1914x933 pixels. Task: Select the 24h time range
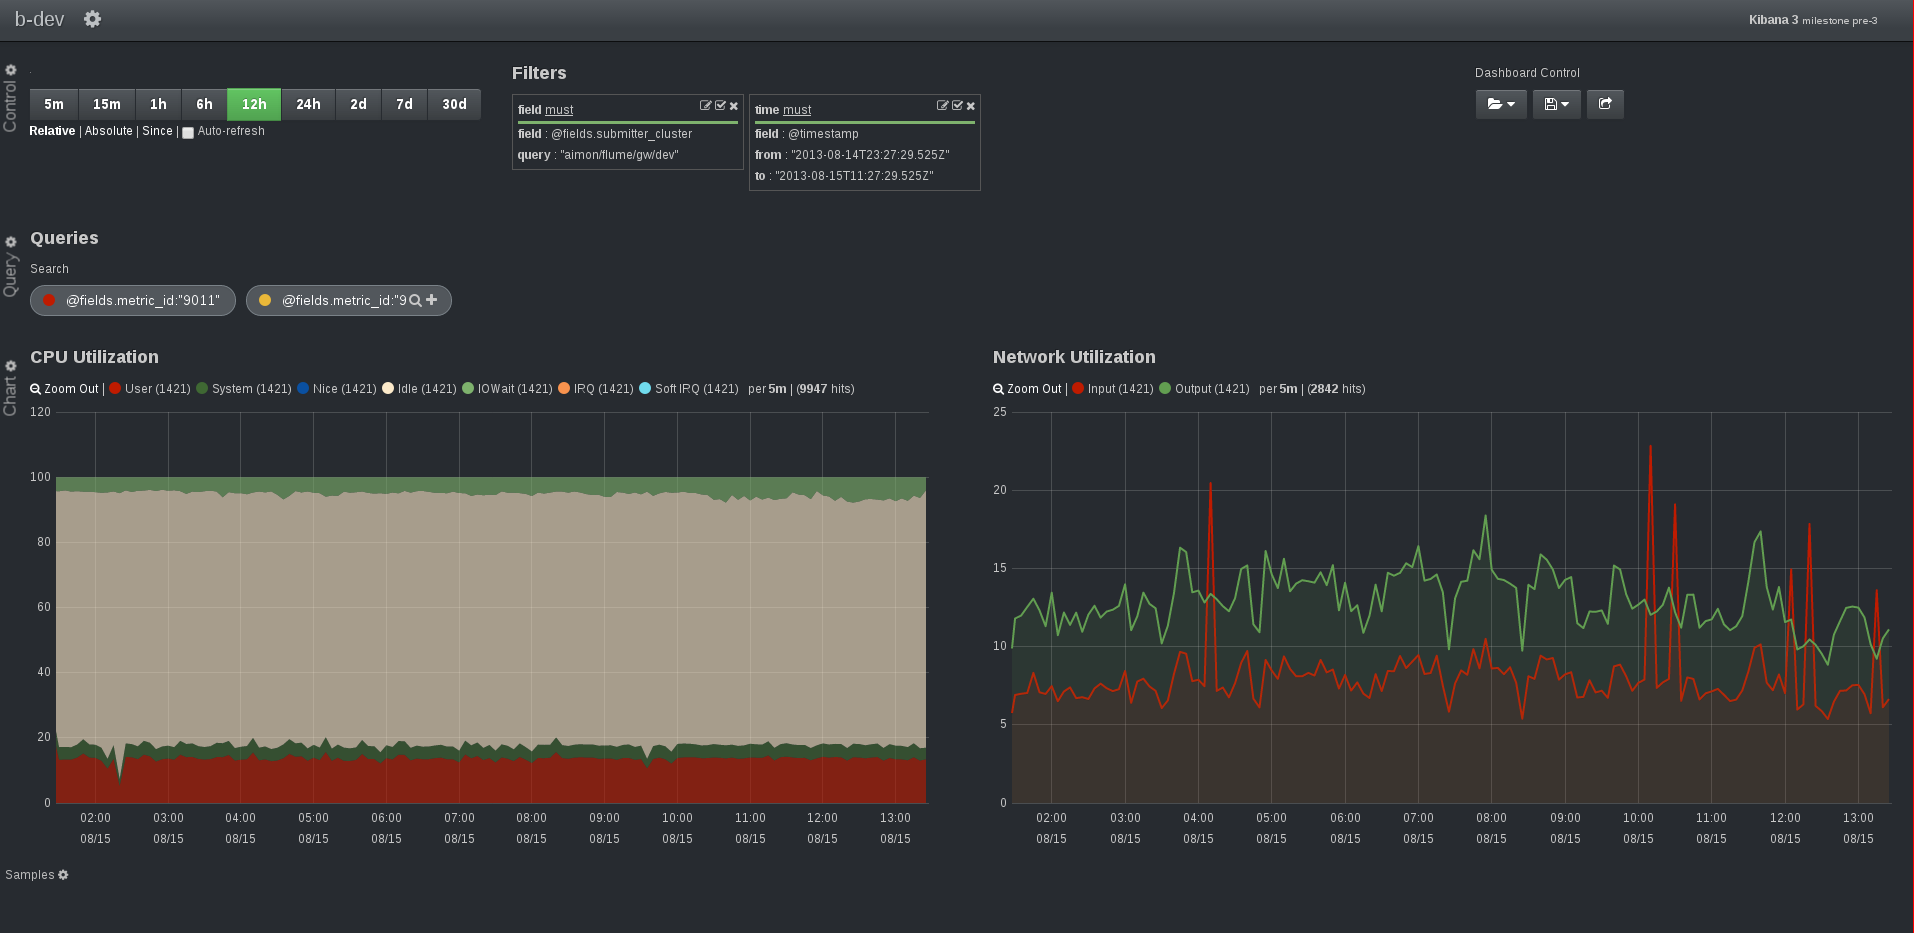(x=308, y=104)
